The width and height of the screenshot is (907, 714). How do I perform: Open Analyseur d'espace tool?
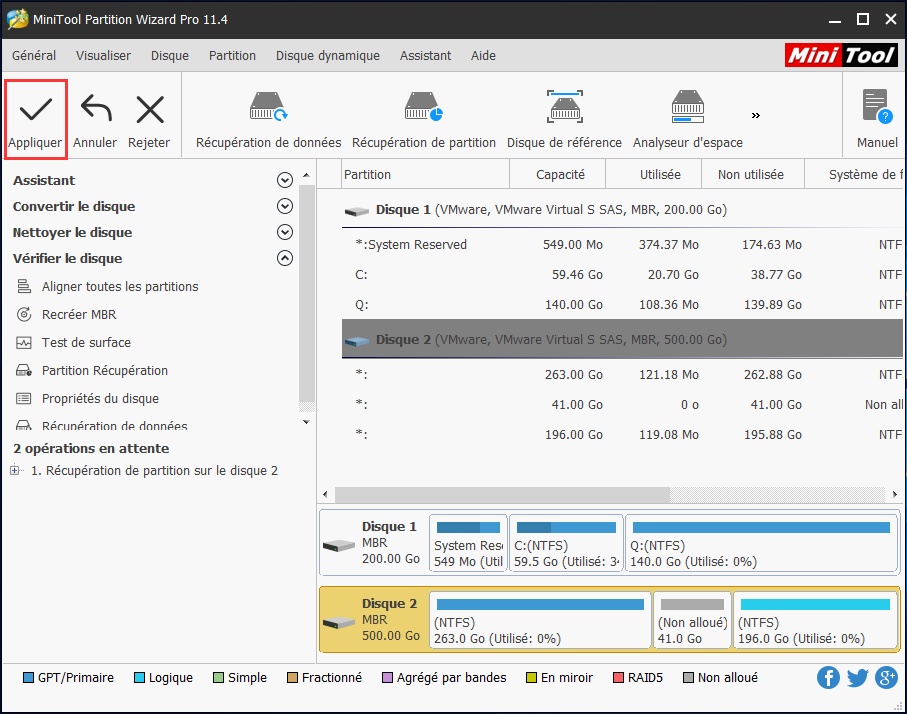[x=688, y=120]
